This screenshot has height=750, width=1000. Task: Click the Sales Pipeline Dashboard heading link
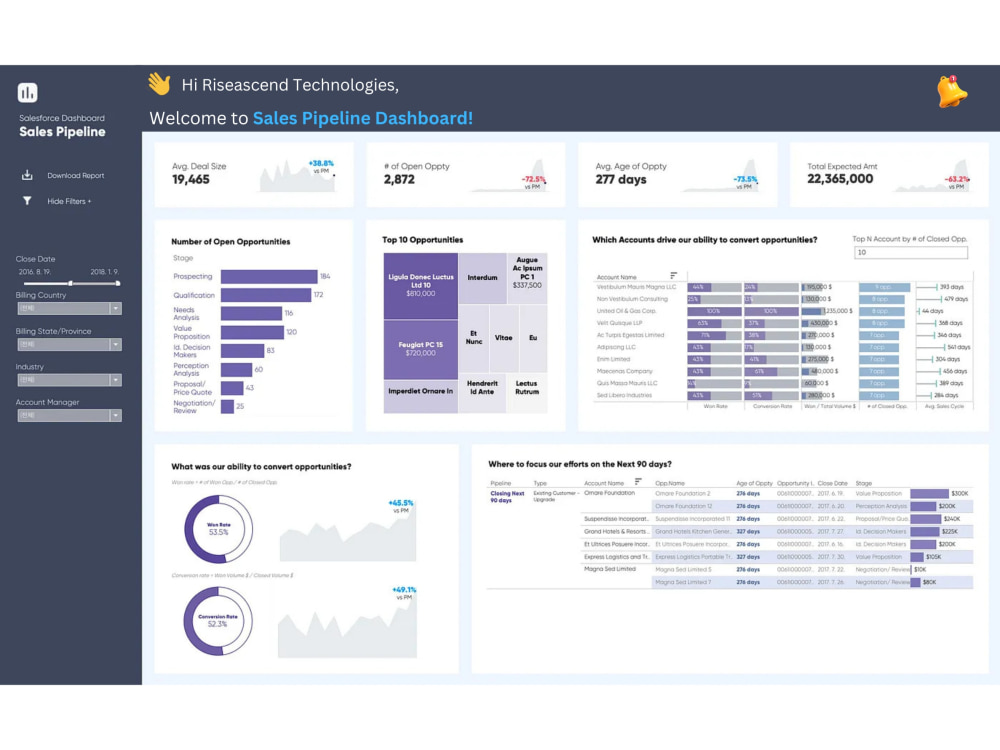[x=362, y=118]
